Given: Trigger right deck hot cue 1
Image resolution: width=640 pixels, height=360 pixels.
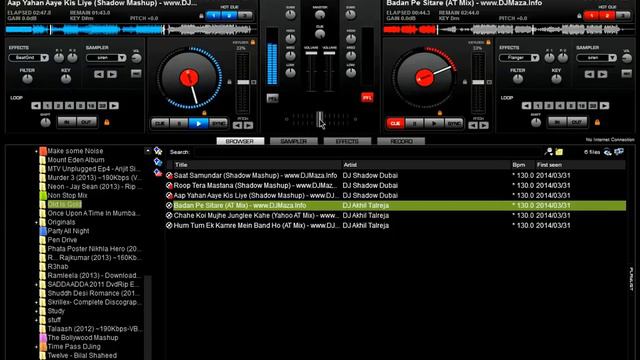Looking at the screenshot, I should [591, 16].
